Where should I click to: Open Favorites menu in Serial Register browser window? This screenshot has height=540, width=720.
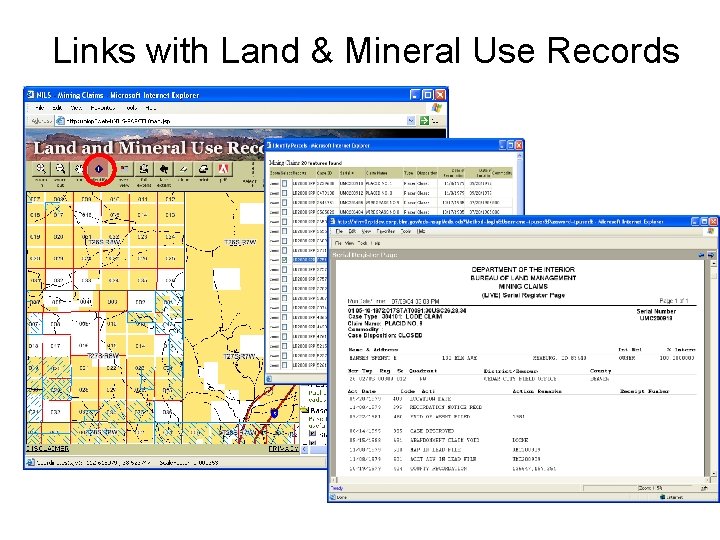tap(386, 231)
